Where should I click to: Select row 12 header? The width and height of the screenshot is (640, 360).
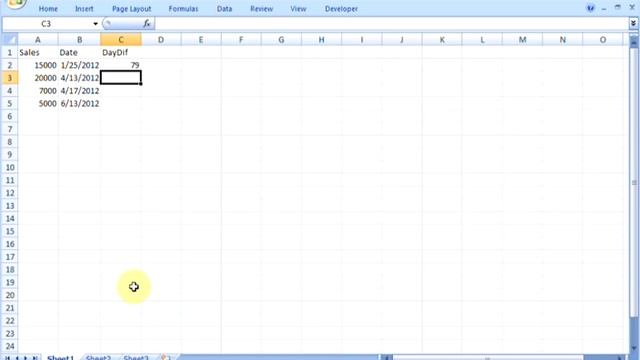(9, 193)
